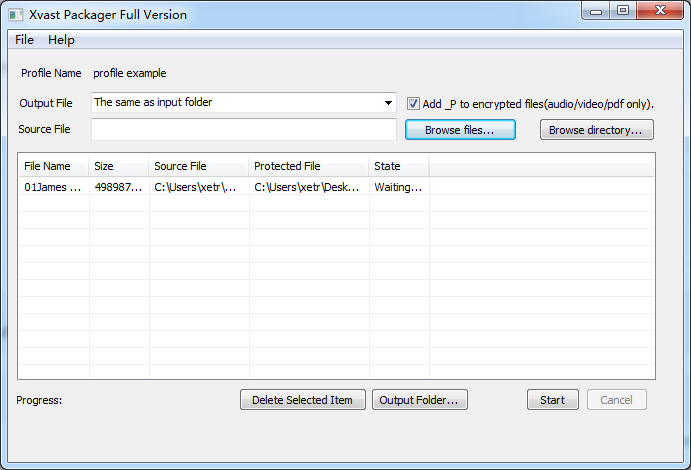Maximize the Xvast Packager window
The width and height of the screenshot is (691, 470).
click(623, 11)
